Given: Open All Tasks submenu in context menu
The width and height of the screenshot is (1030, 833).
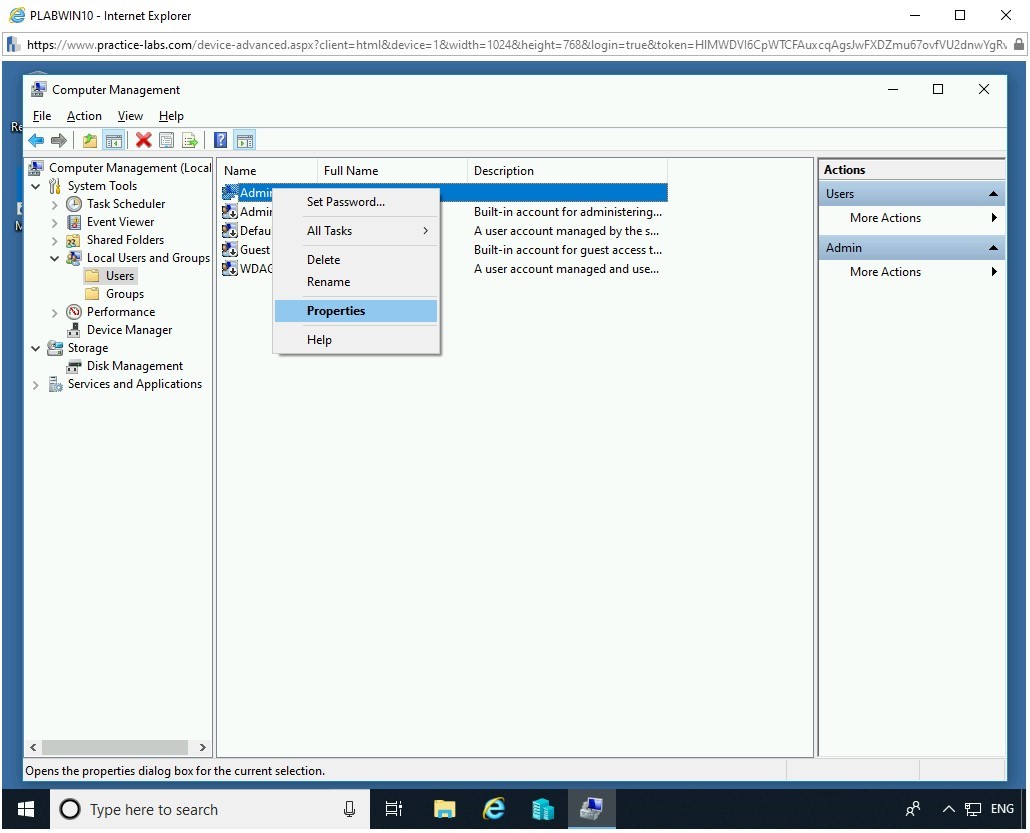Looking at the screenshot, I should tap(357, 231).
